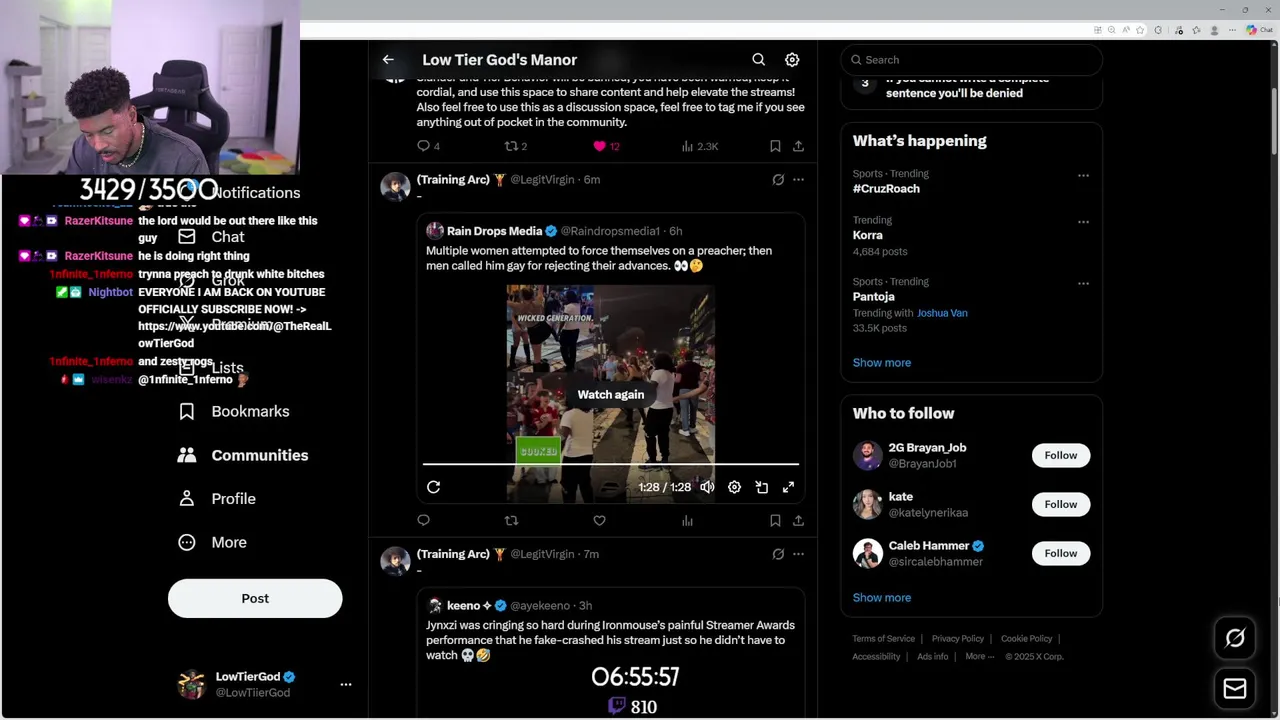Toggle picture-in-picture for the video
The width and height of the screenshot is (1280, 720).
click(x=761, y=487)
